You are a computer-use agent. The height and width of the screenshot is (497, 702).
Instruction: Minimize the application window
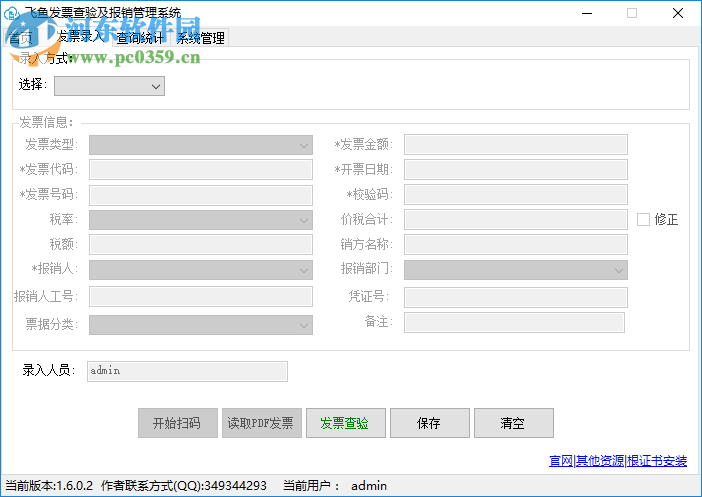(587, 13)
